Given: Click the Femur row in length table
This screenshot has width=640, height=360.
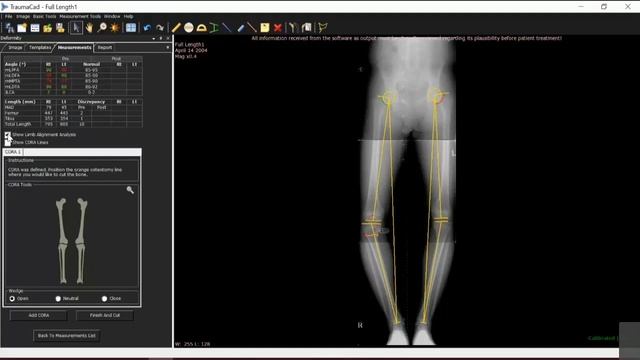Looking at the screenshot, I should coord(73,113).
